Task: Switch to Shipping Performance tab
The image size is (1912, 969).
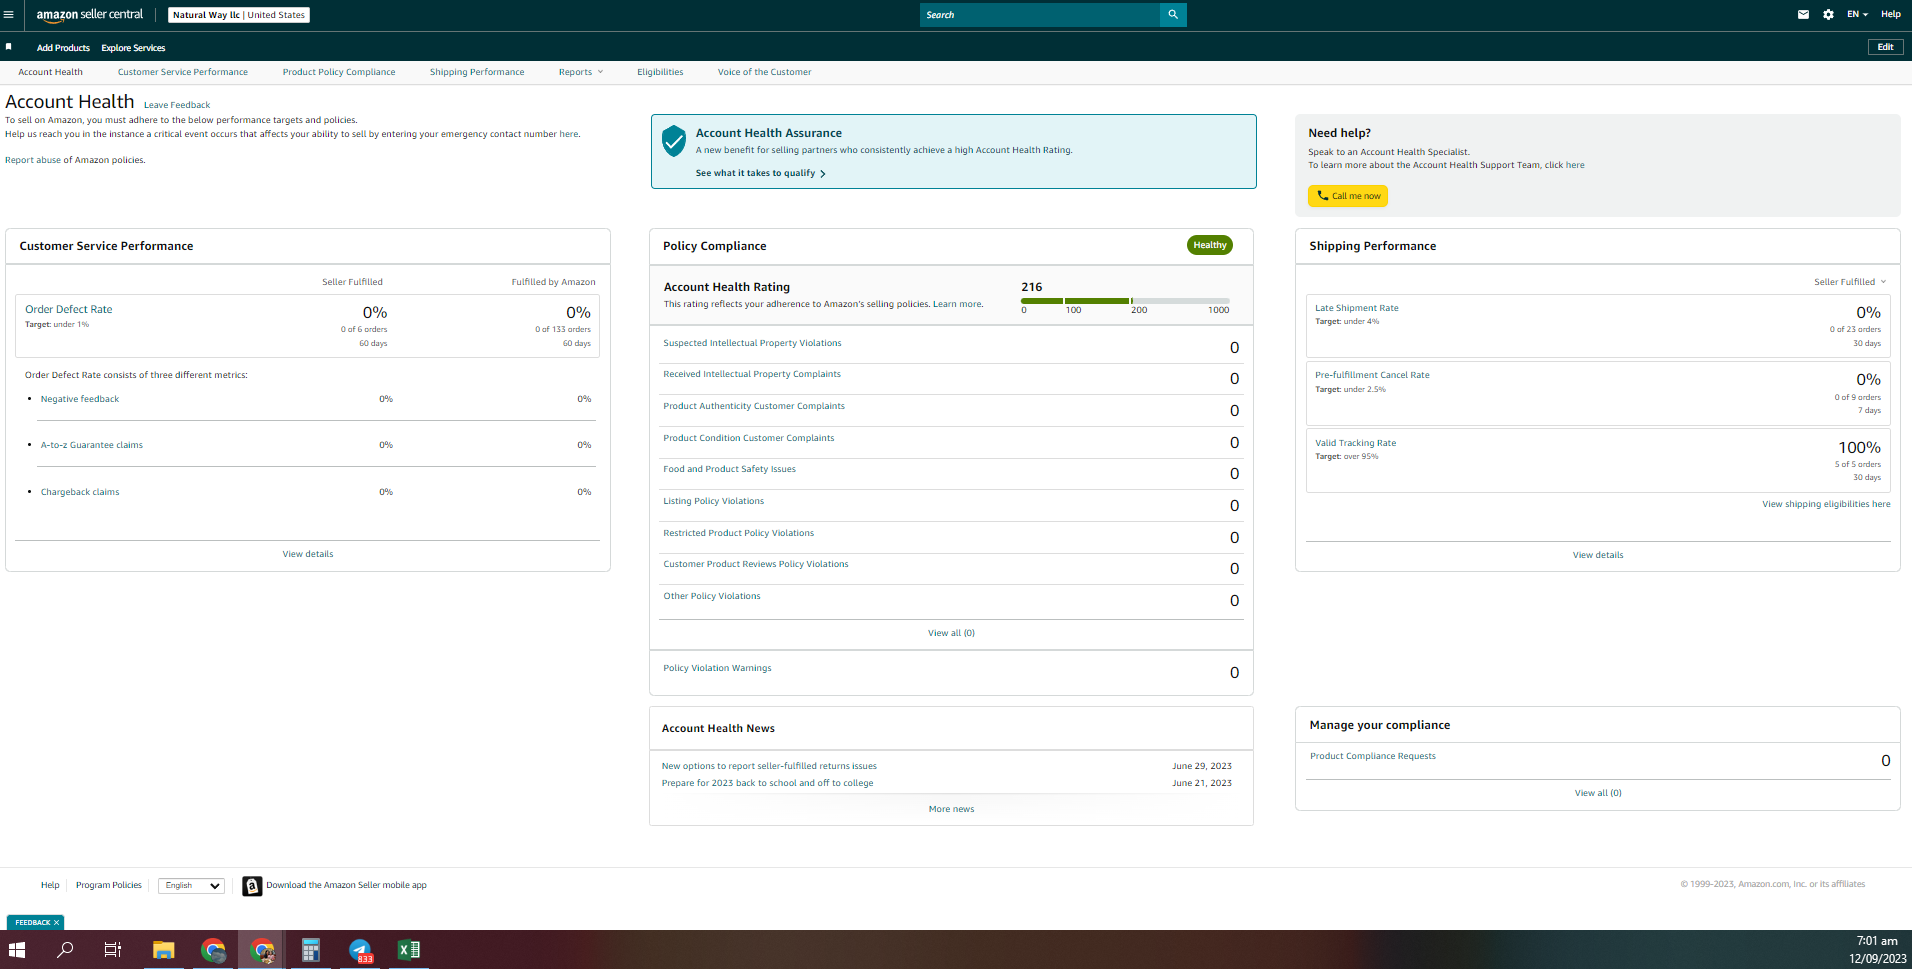Action: [x=477, y=72]
